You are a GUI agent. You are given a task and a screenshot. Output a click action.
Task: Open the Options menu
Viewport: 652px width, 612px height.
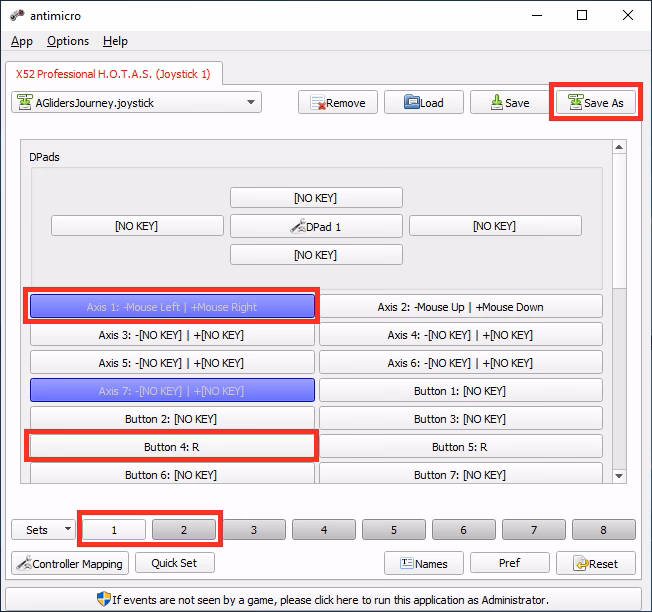(x=68, y=41)
